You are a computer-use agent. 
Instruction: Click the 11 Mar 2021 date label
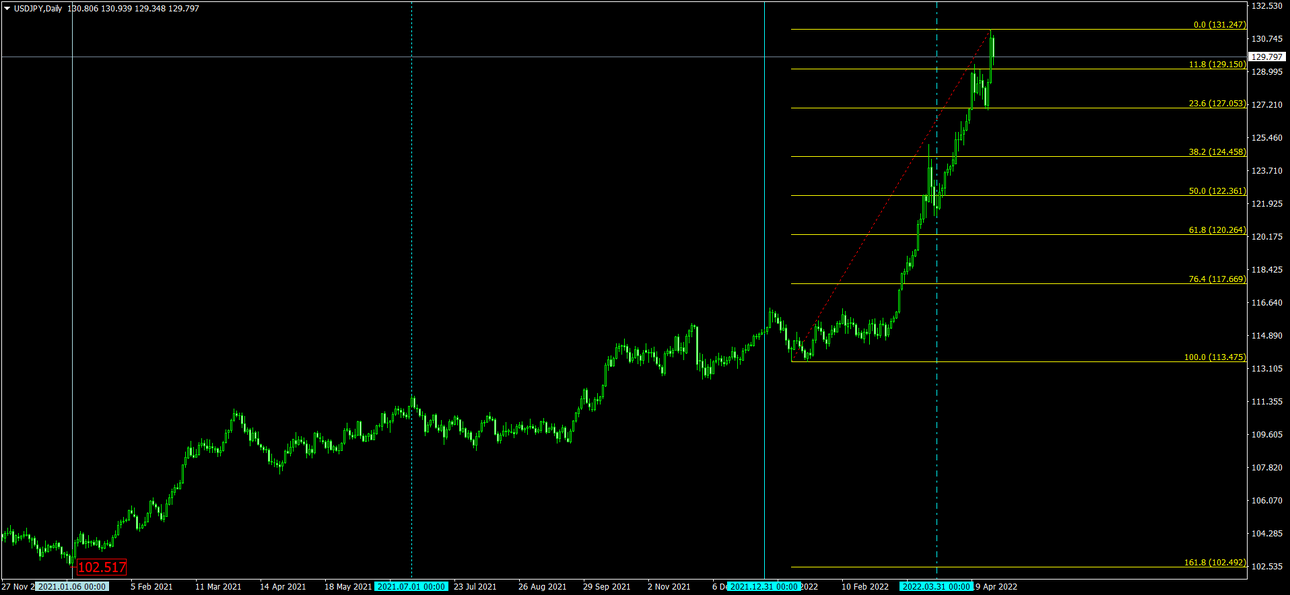pyautogui.click(x=218, y=587)
